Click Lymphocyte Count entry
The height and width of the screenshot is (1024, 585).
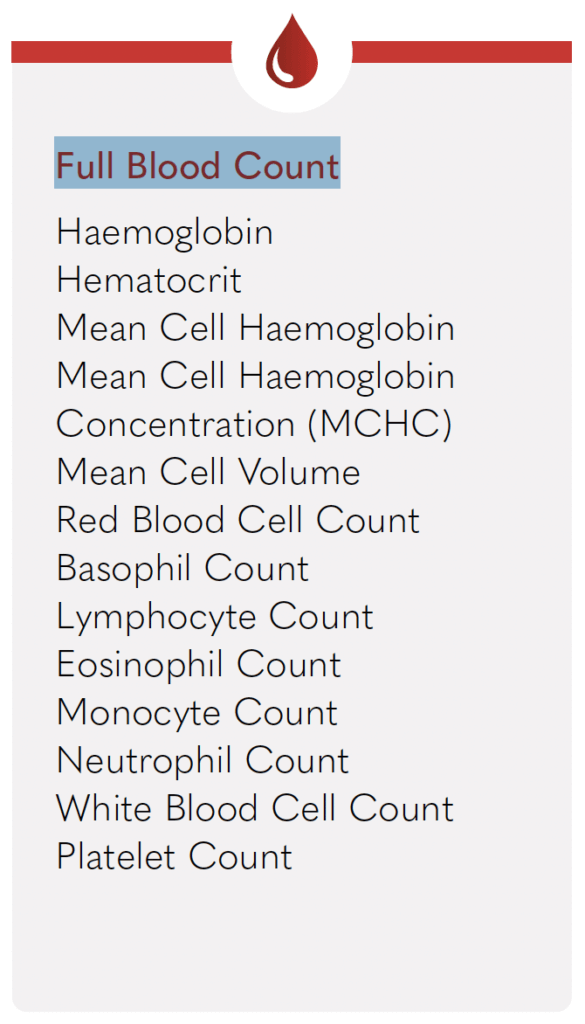tap(215, 616)
